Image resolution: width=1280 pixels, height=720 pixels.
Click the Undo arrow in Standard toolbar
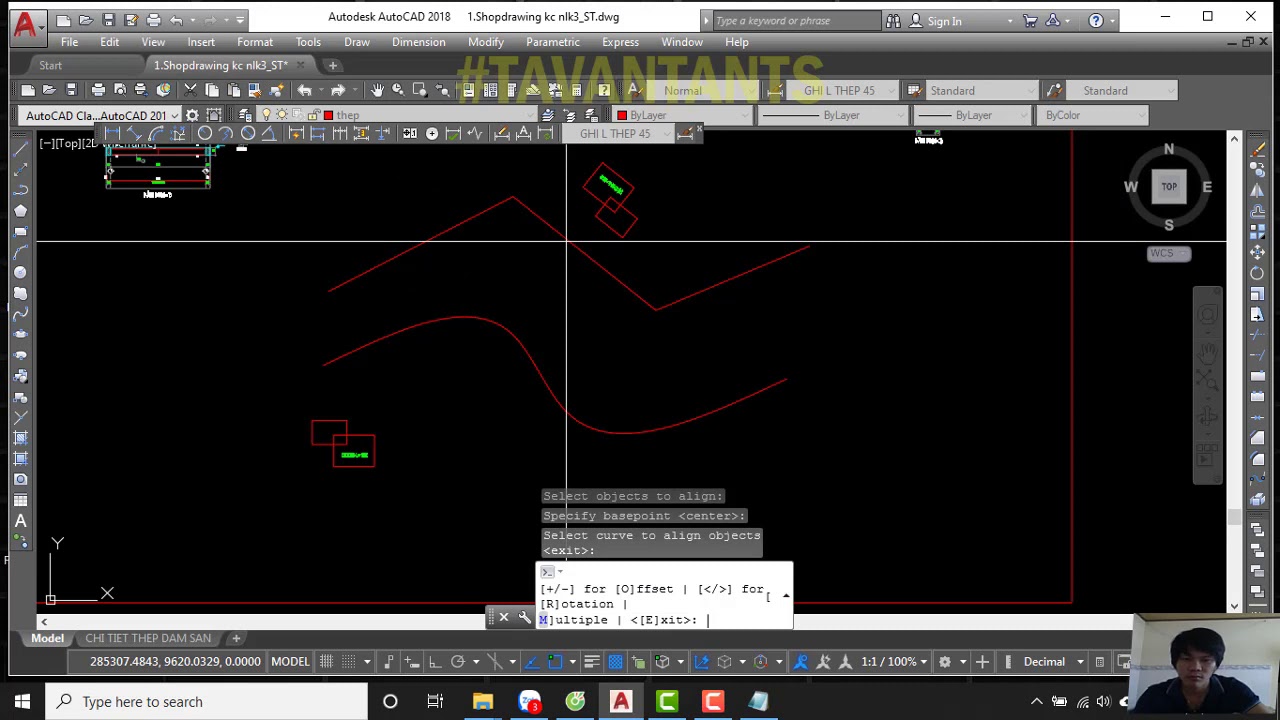304,91
